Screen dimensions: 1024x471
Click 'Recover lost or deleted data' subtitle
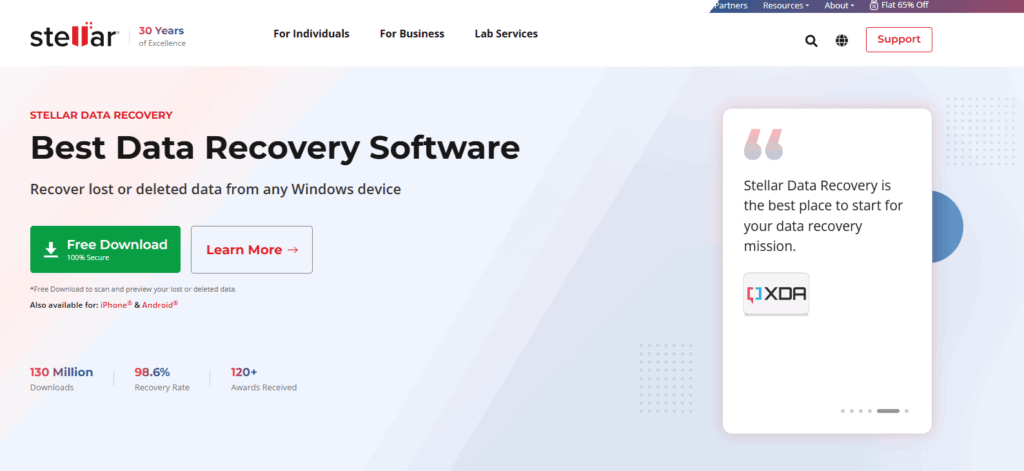[x=216, y=189]
